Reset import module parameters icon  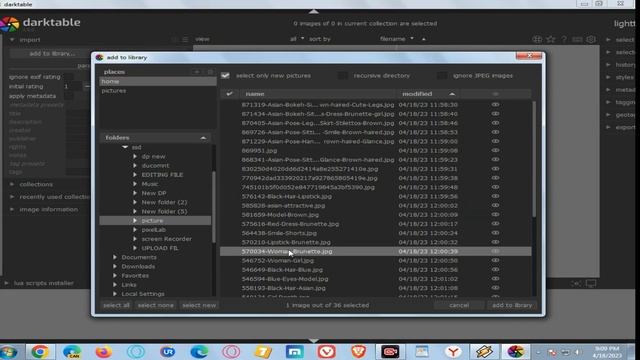(175, 40)
